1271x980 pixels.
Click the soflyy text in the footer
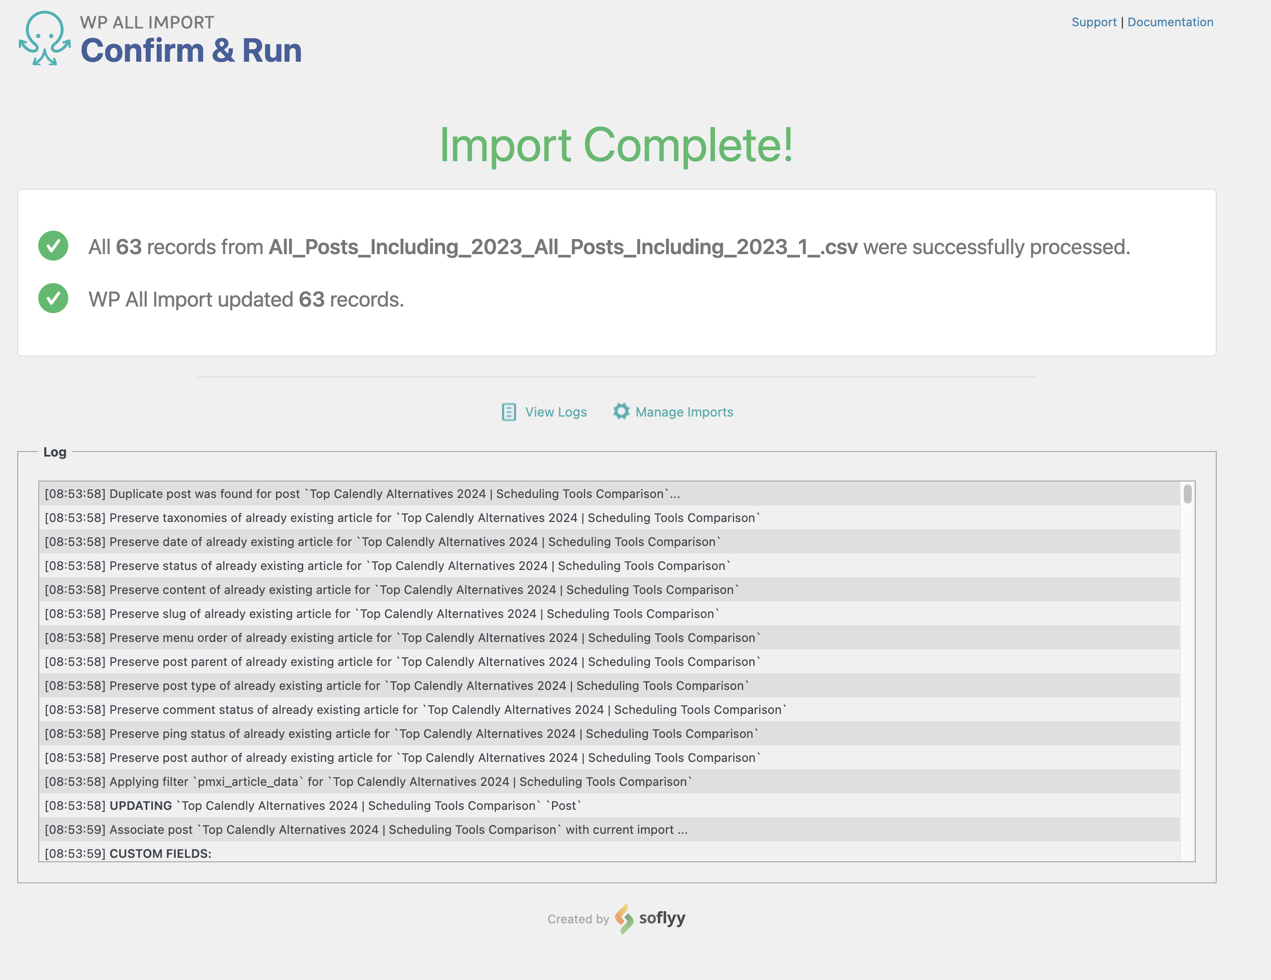point(660,918)
